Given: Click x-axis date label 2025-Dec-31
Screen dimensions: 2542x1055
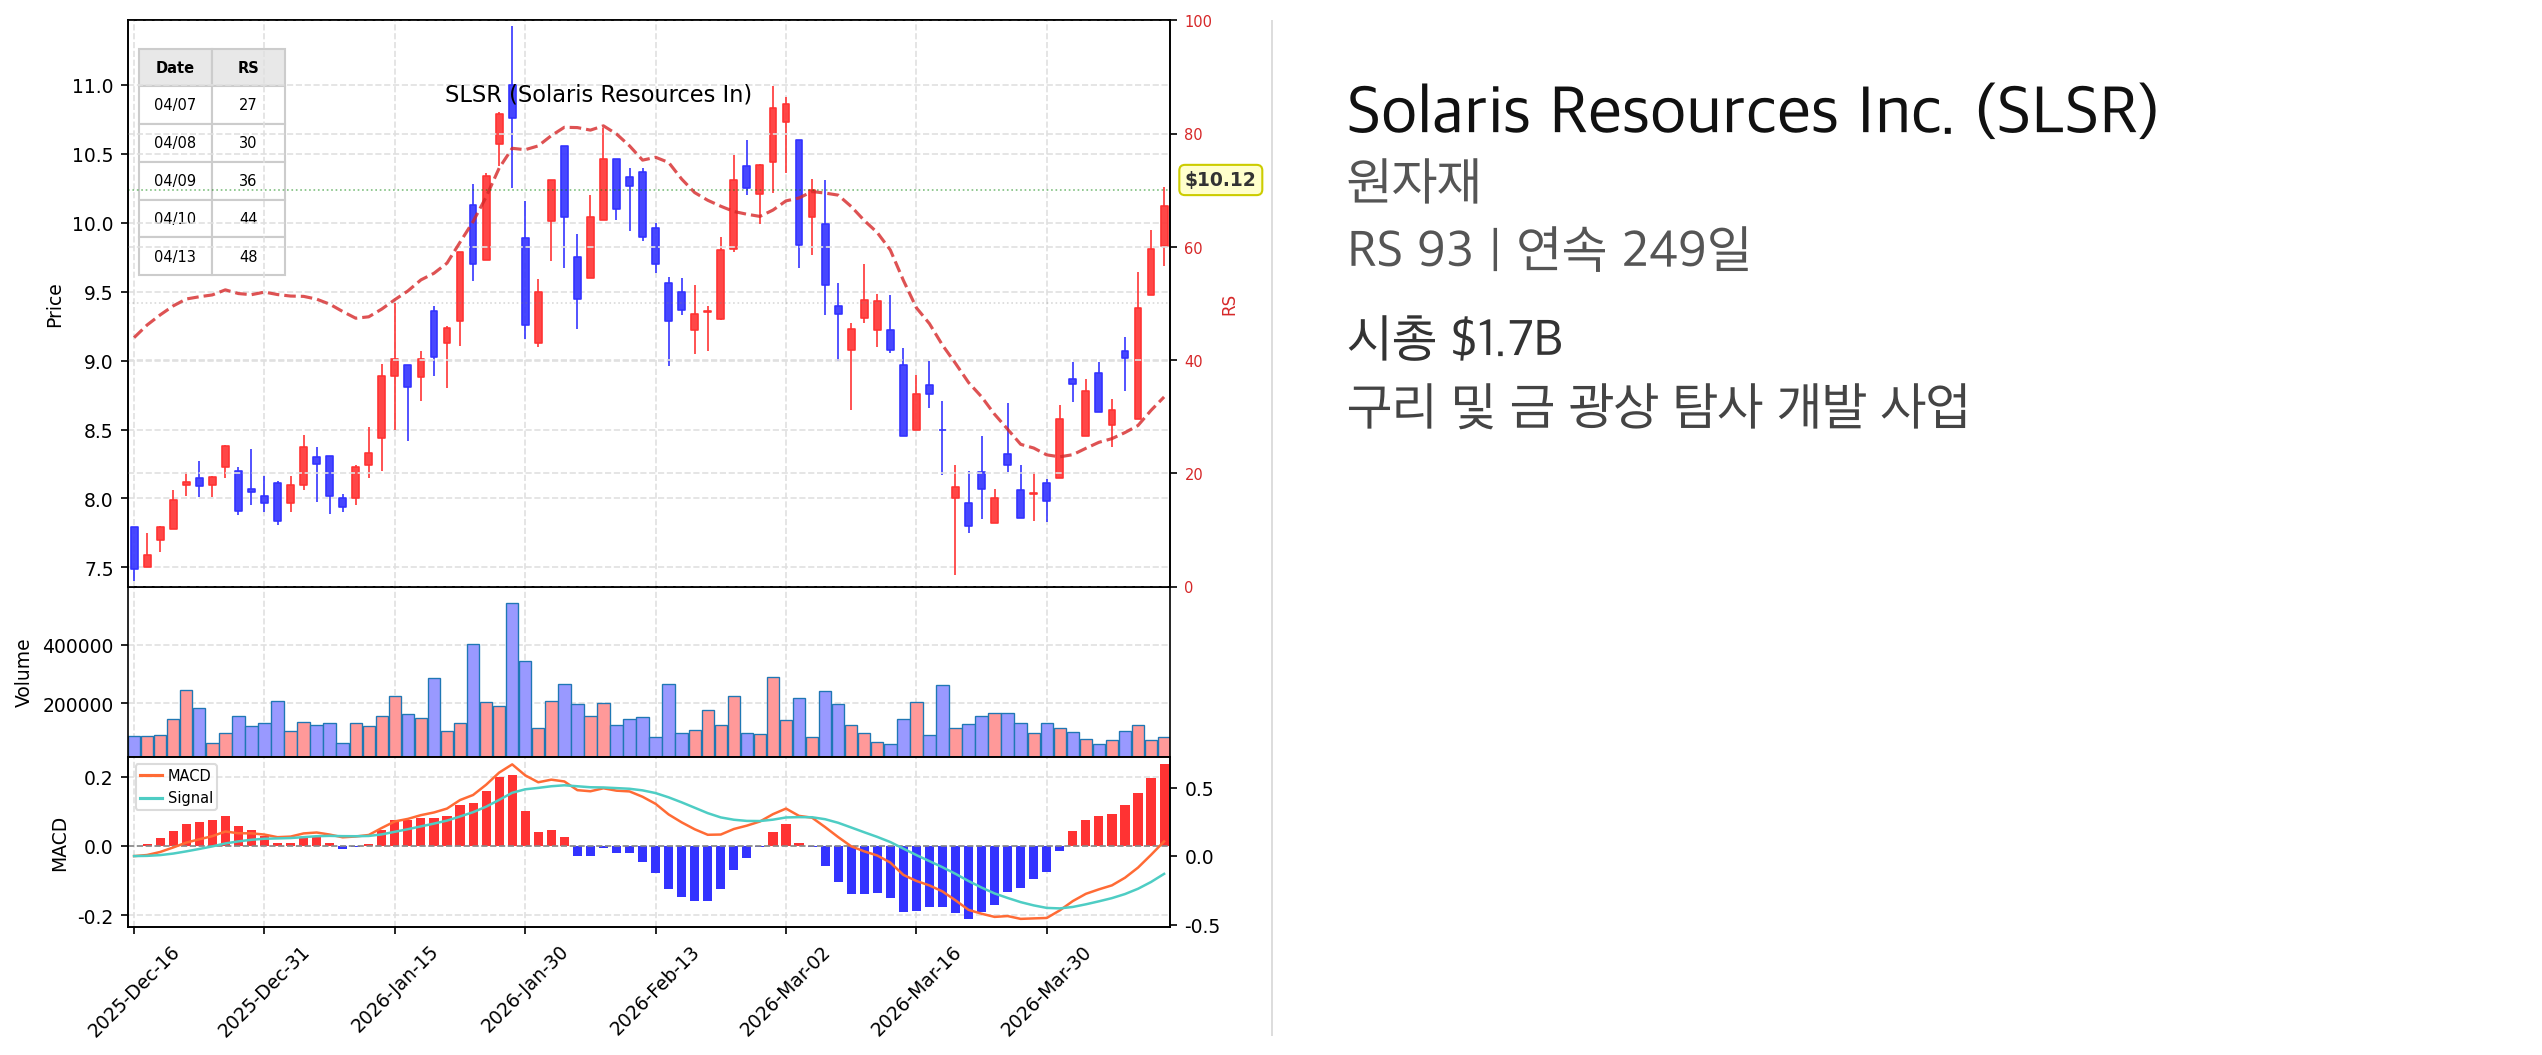Looking at the screenshot, I should point(264,991).
